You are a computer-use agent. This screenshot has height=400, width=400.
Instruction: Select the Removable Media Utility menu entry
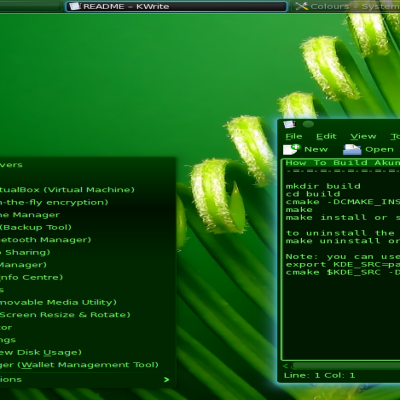click(87, 302)
